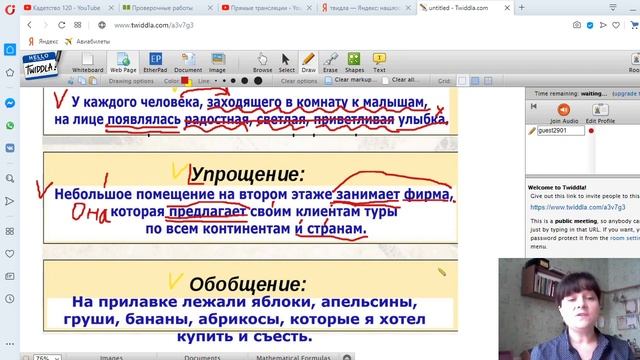The height and width of the screenshot is (360, 640).
Task: Open the Opera menu logo
Action: pos(10,9)
